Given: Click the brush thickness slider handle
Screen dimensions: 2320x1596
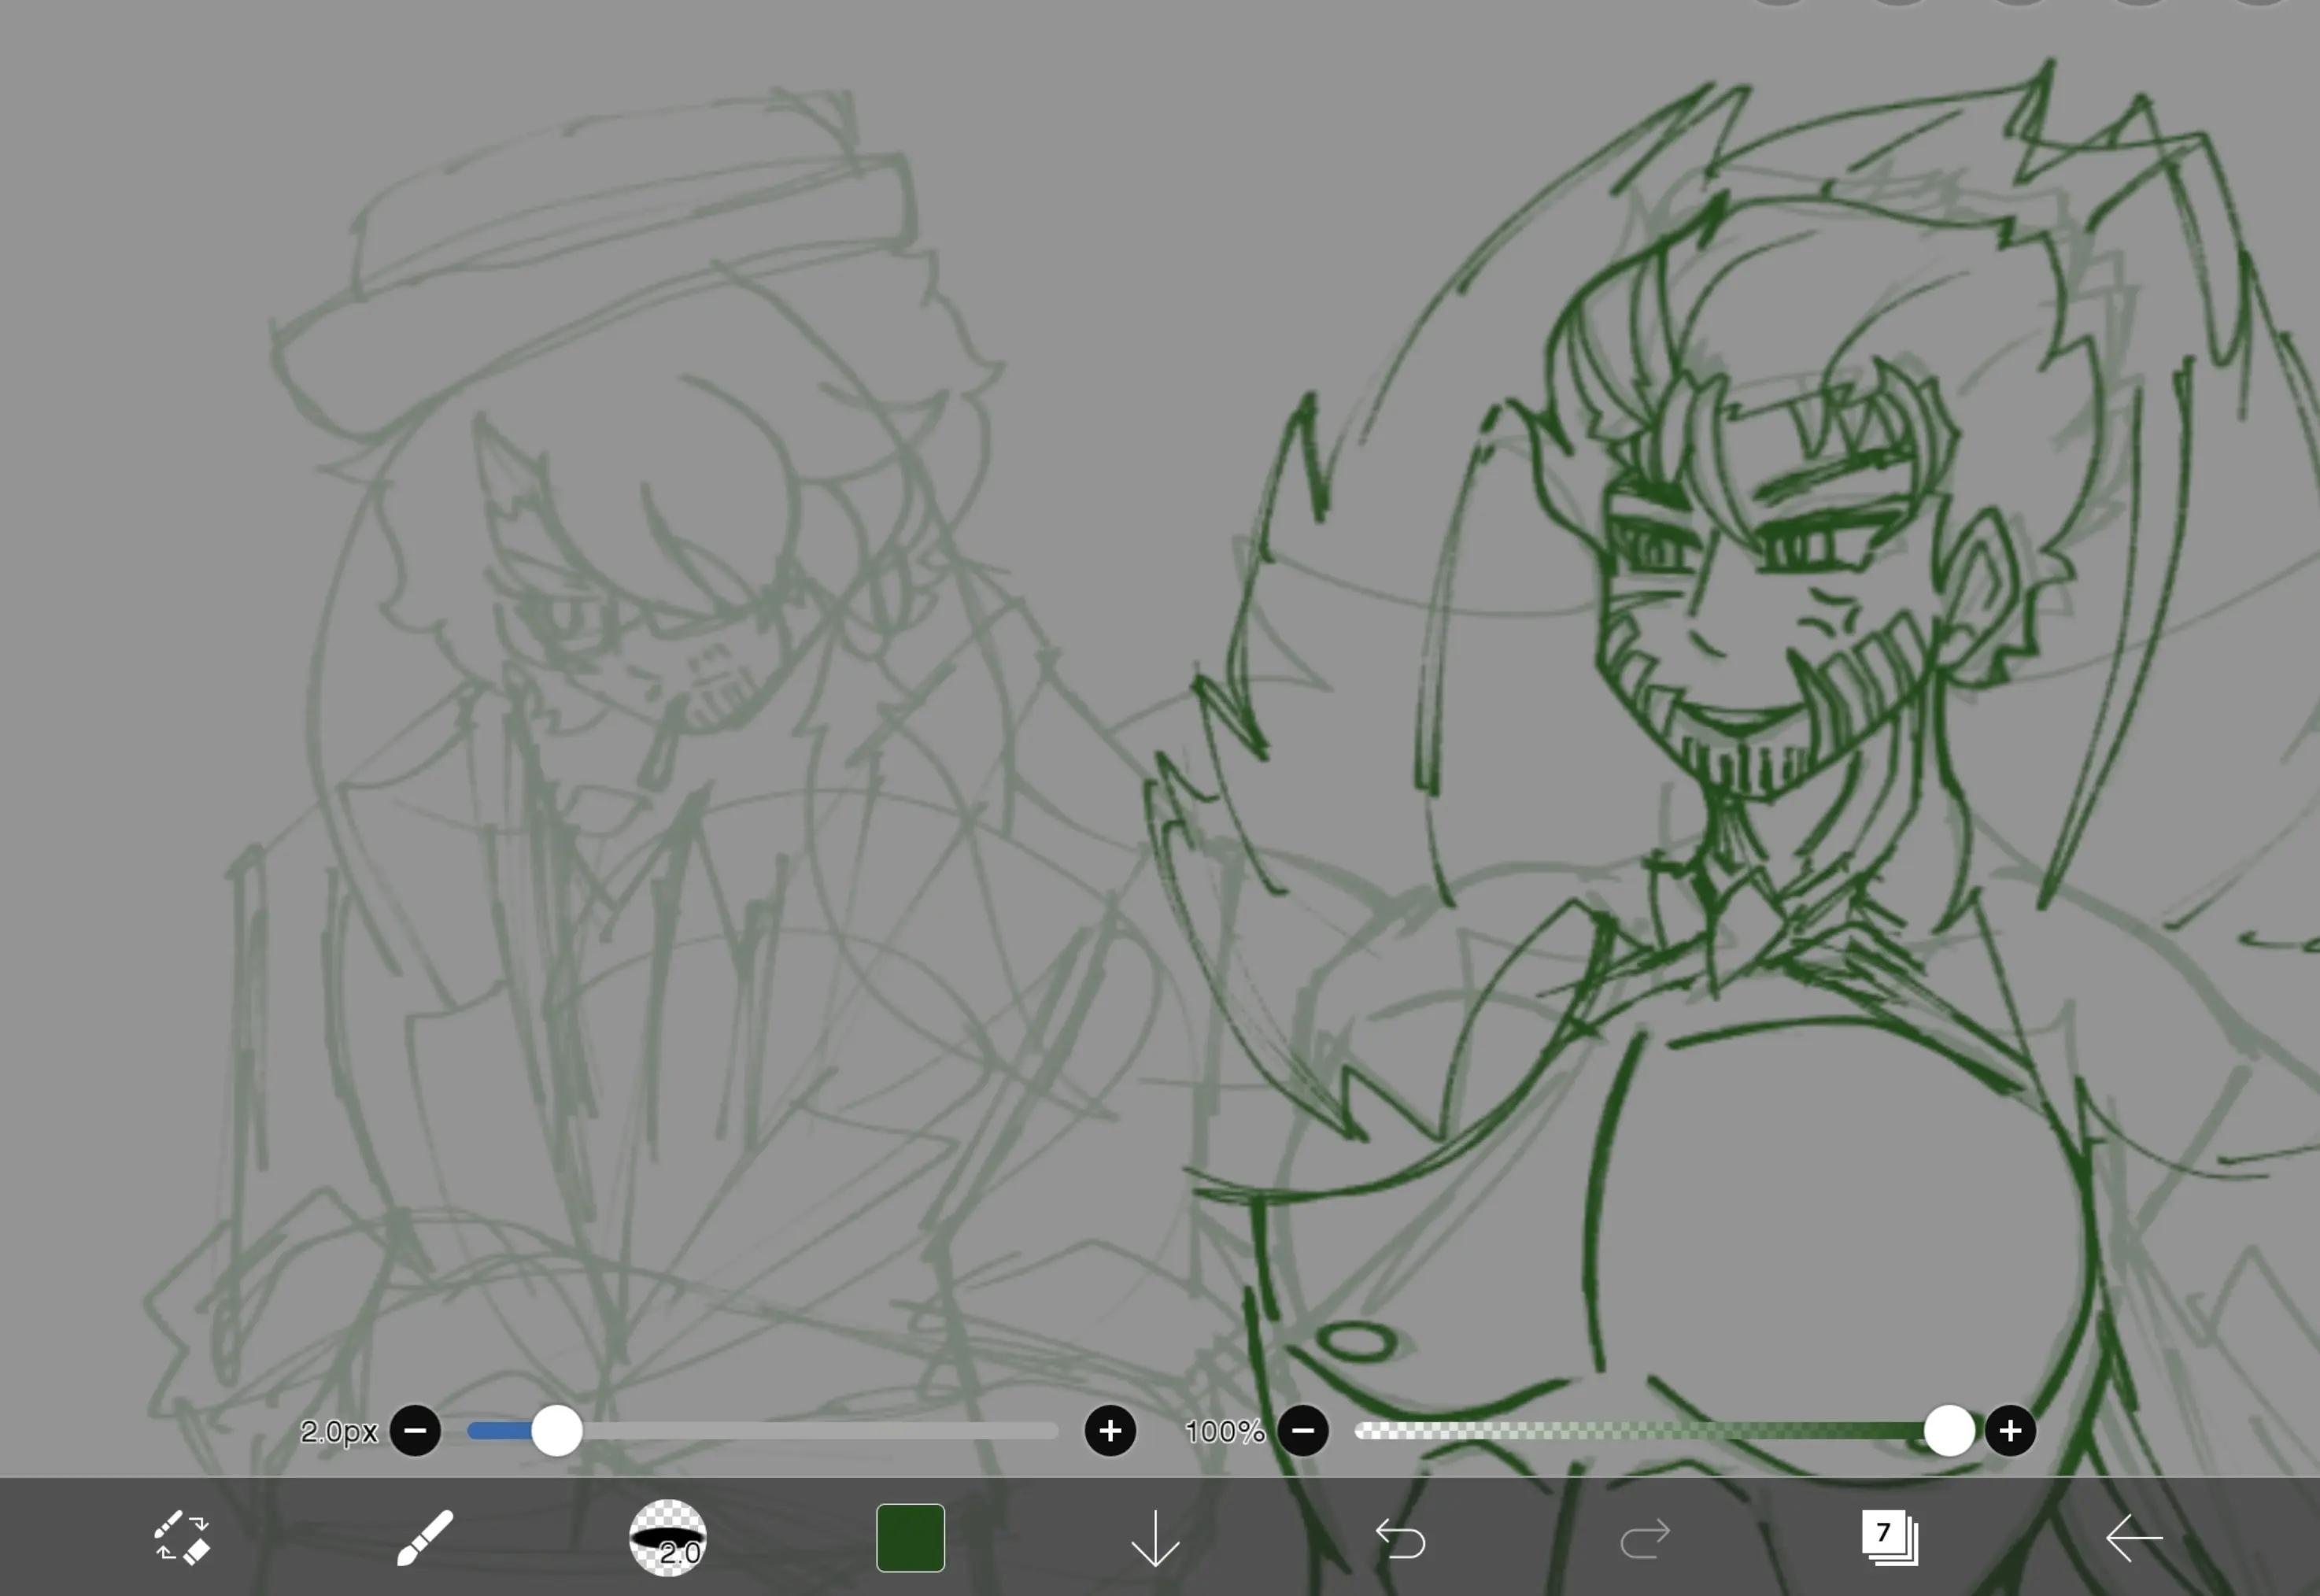Looking at the screenshot, I should click(557, 1431).
